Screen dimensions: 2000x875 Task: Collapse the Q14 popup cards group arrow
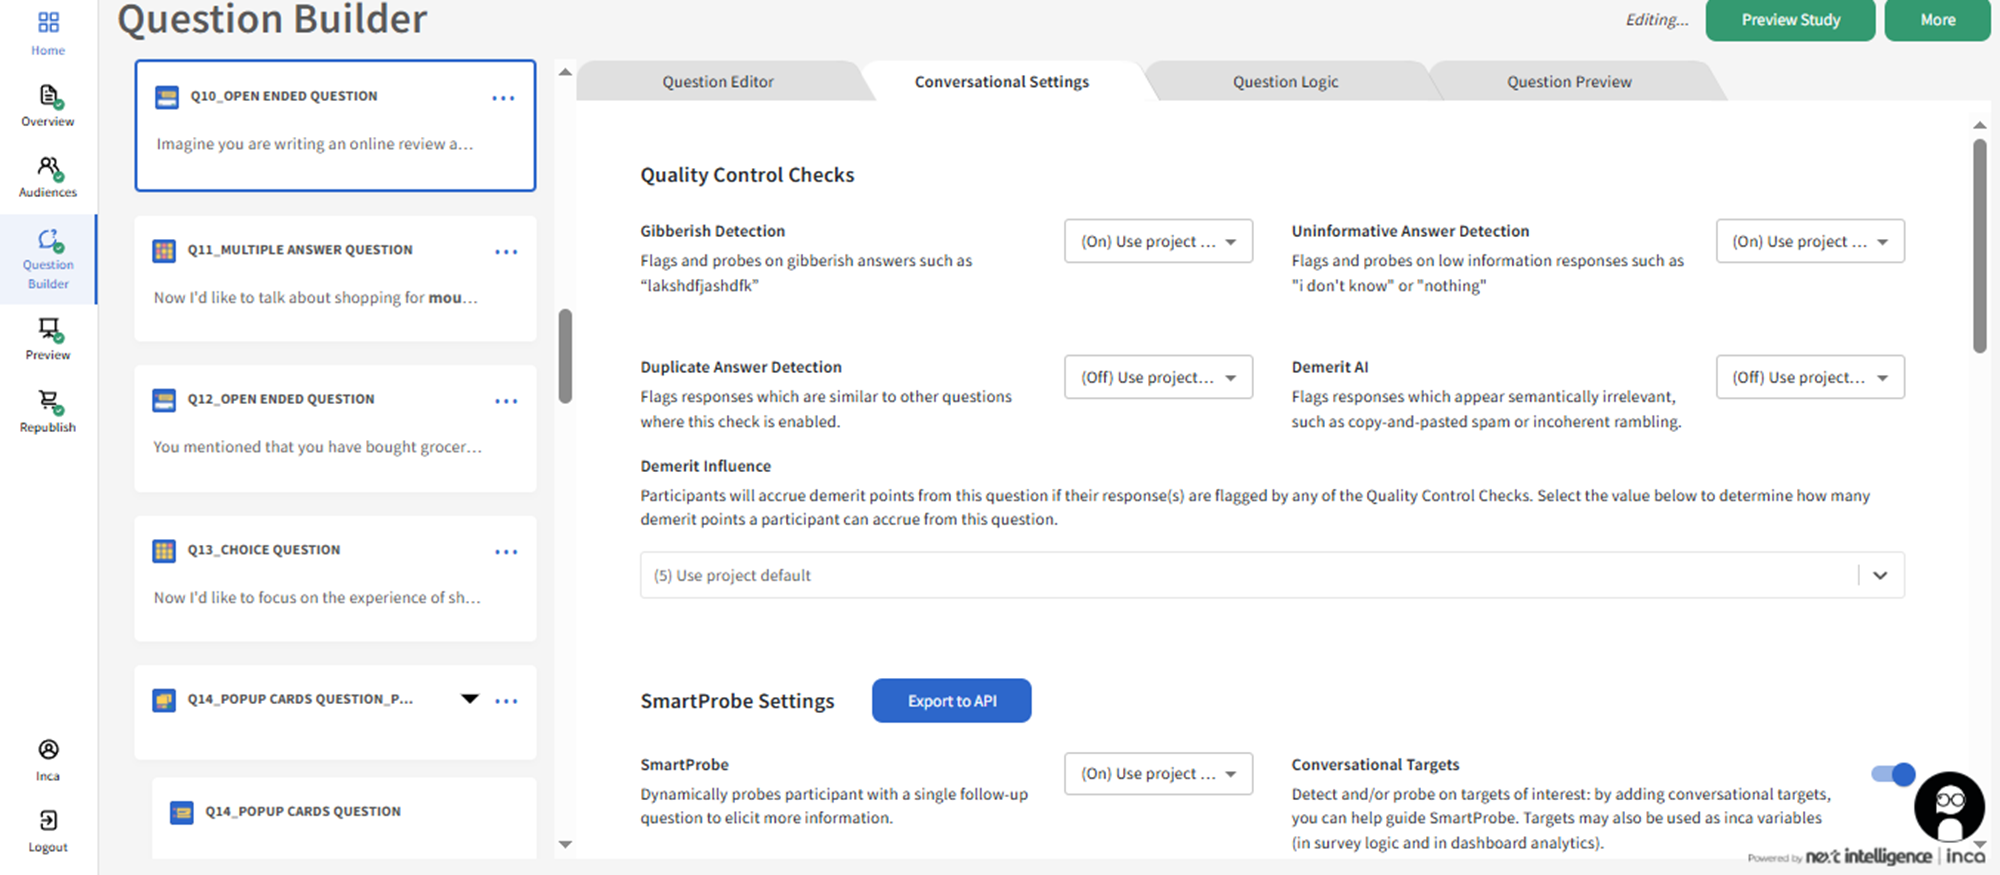(x=469, y=699)
